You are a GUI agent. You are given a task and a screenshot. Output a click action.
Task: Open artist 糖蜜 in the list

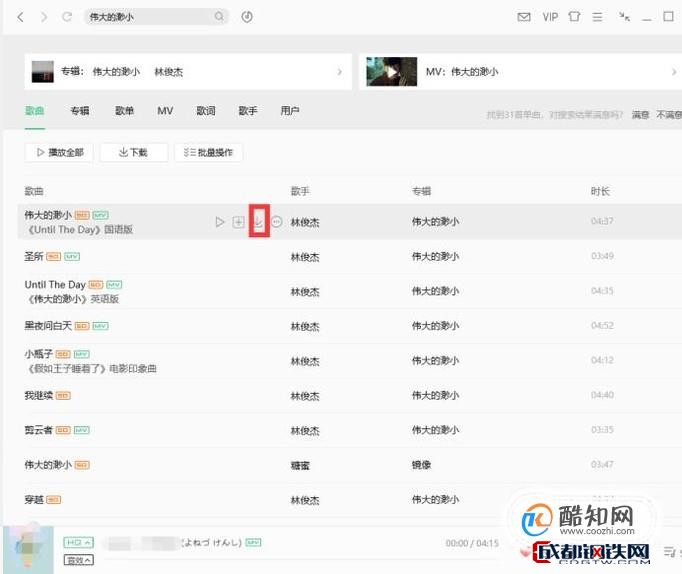pos(300,465)
